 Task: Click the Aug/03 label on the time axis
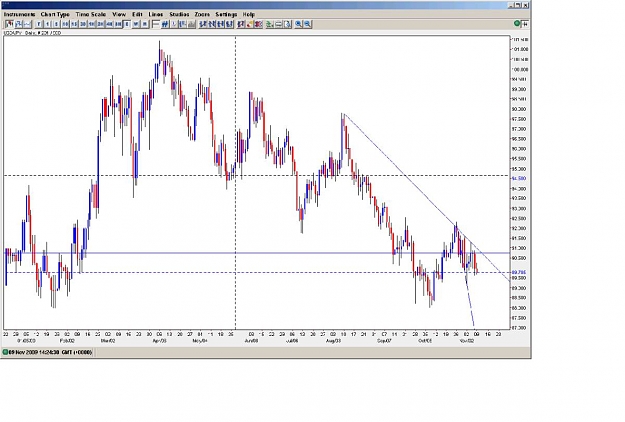[333, 341]
